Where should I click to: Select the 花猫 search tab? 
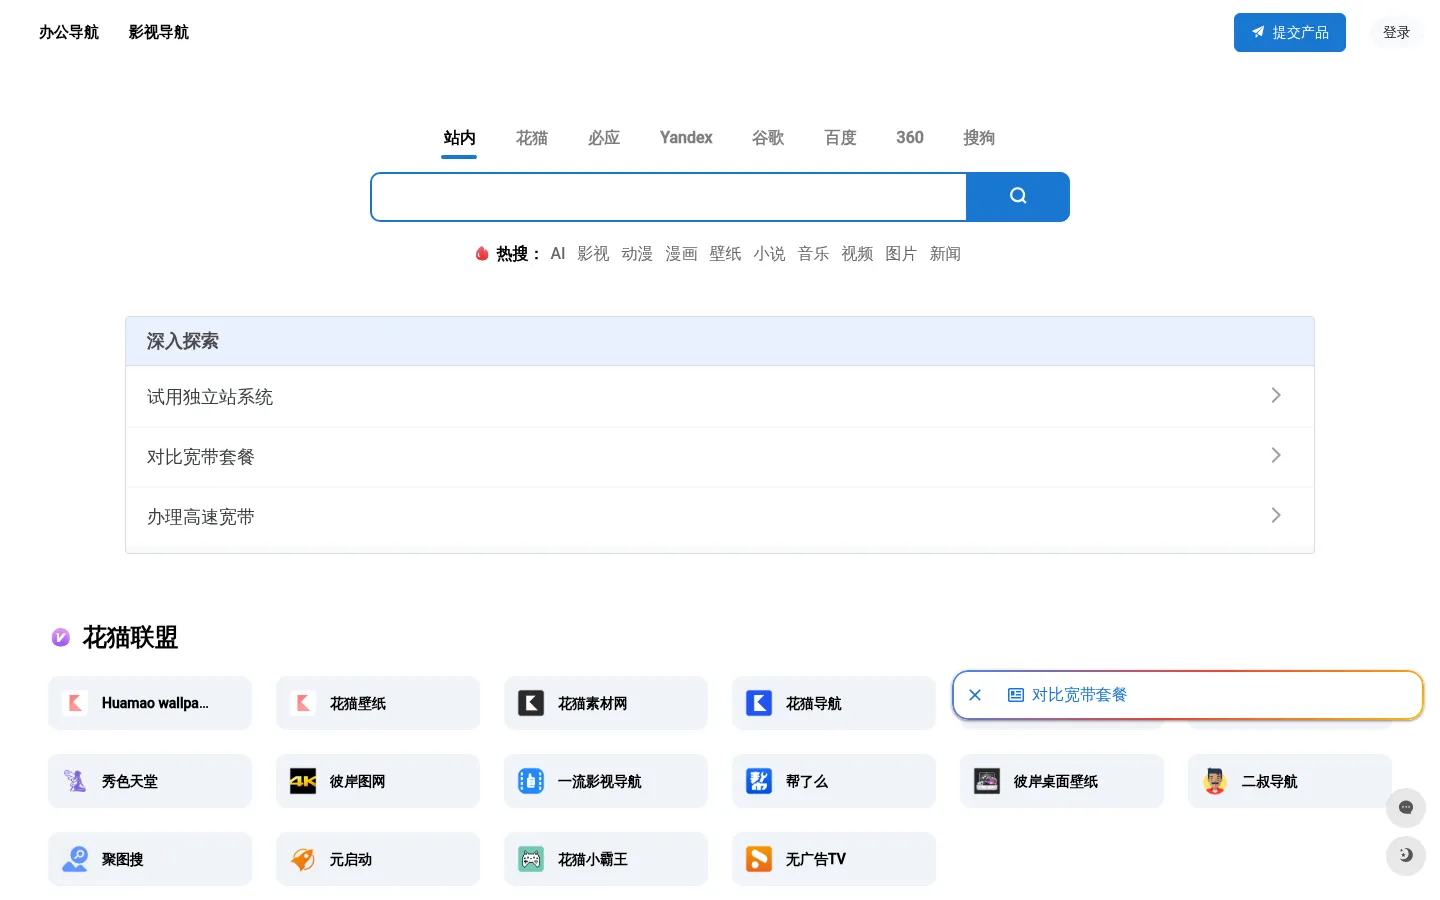tap(532, 138)
